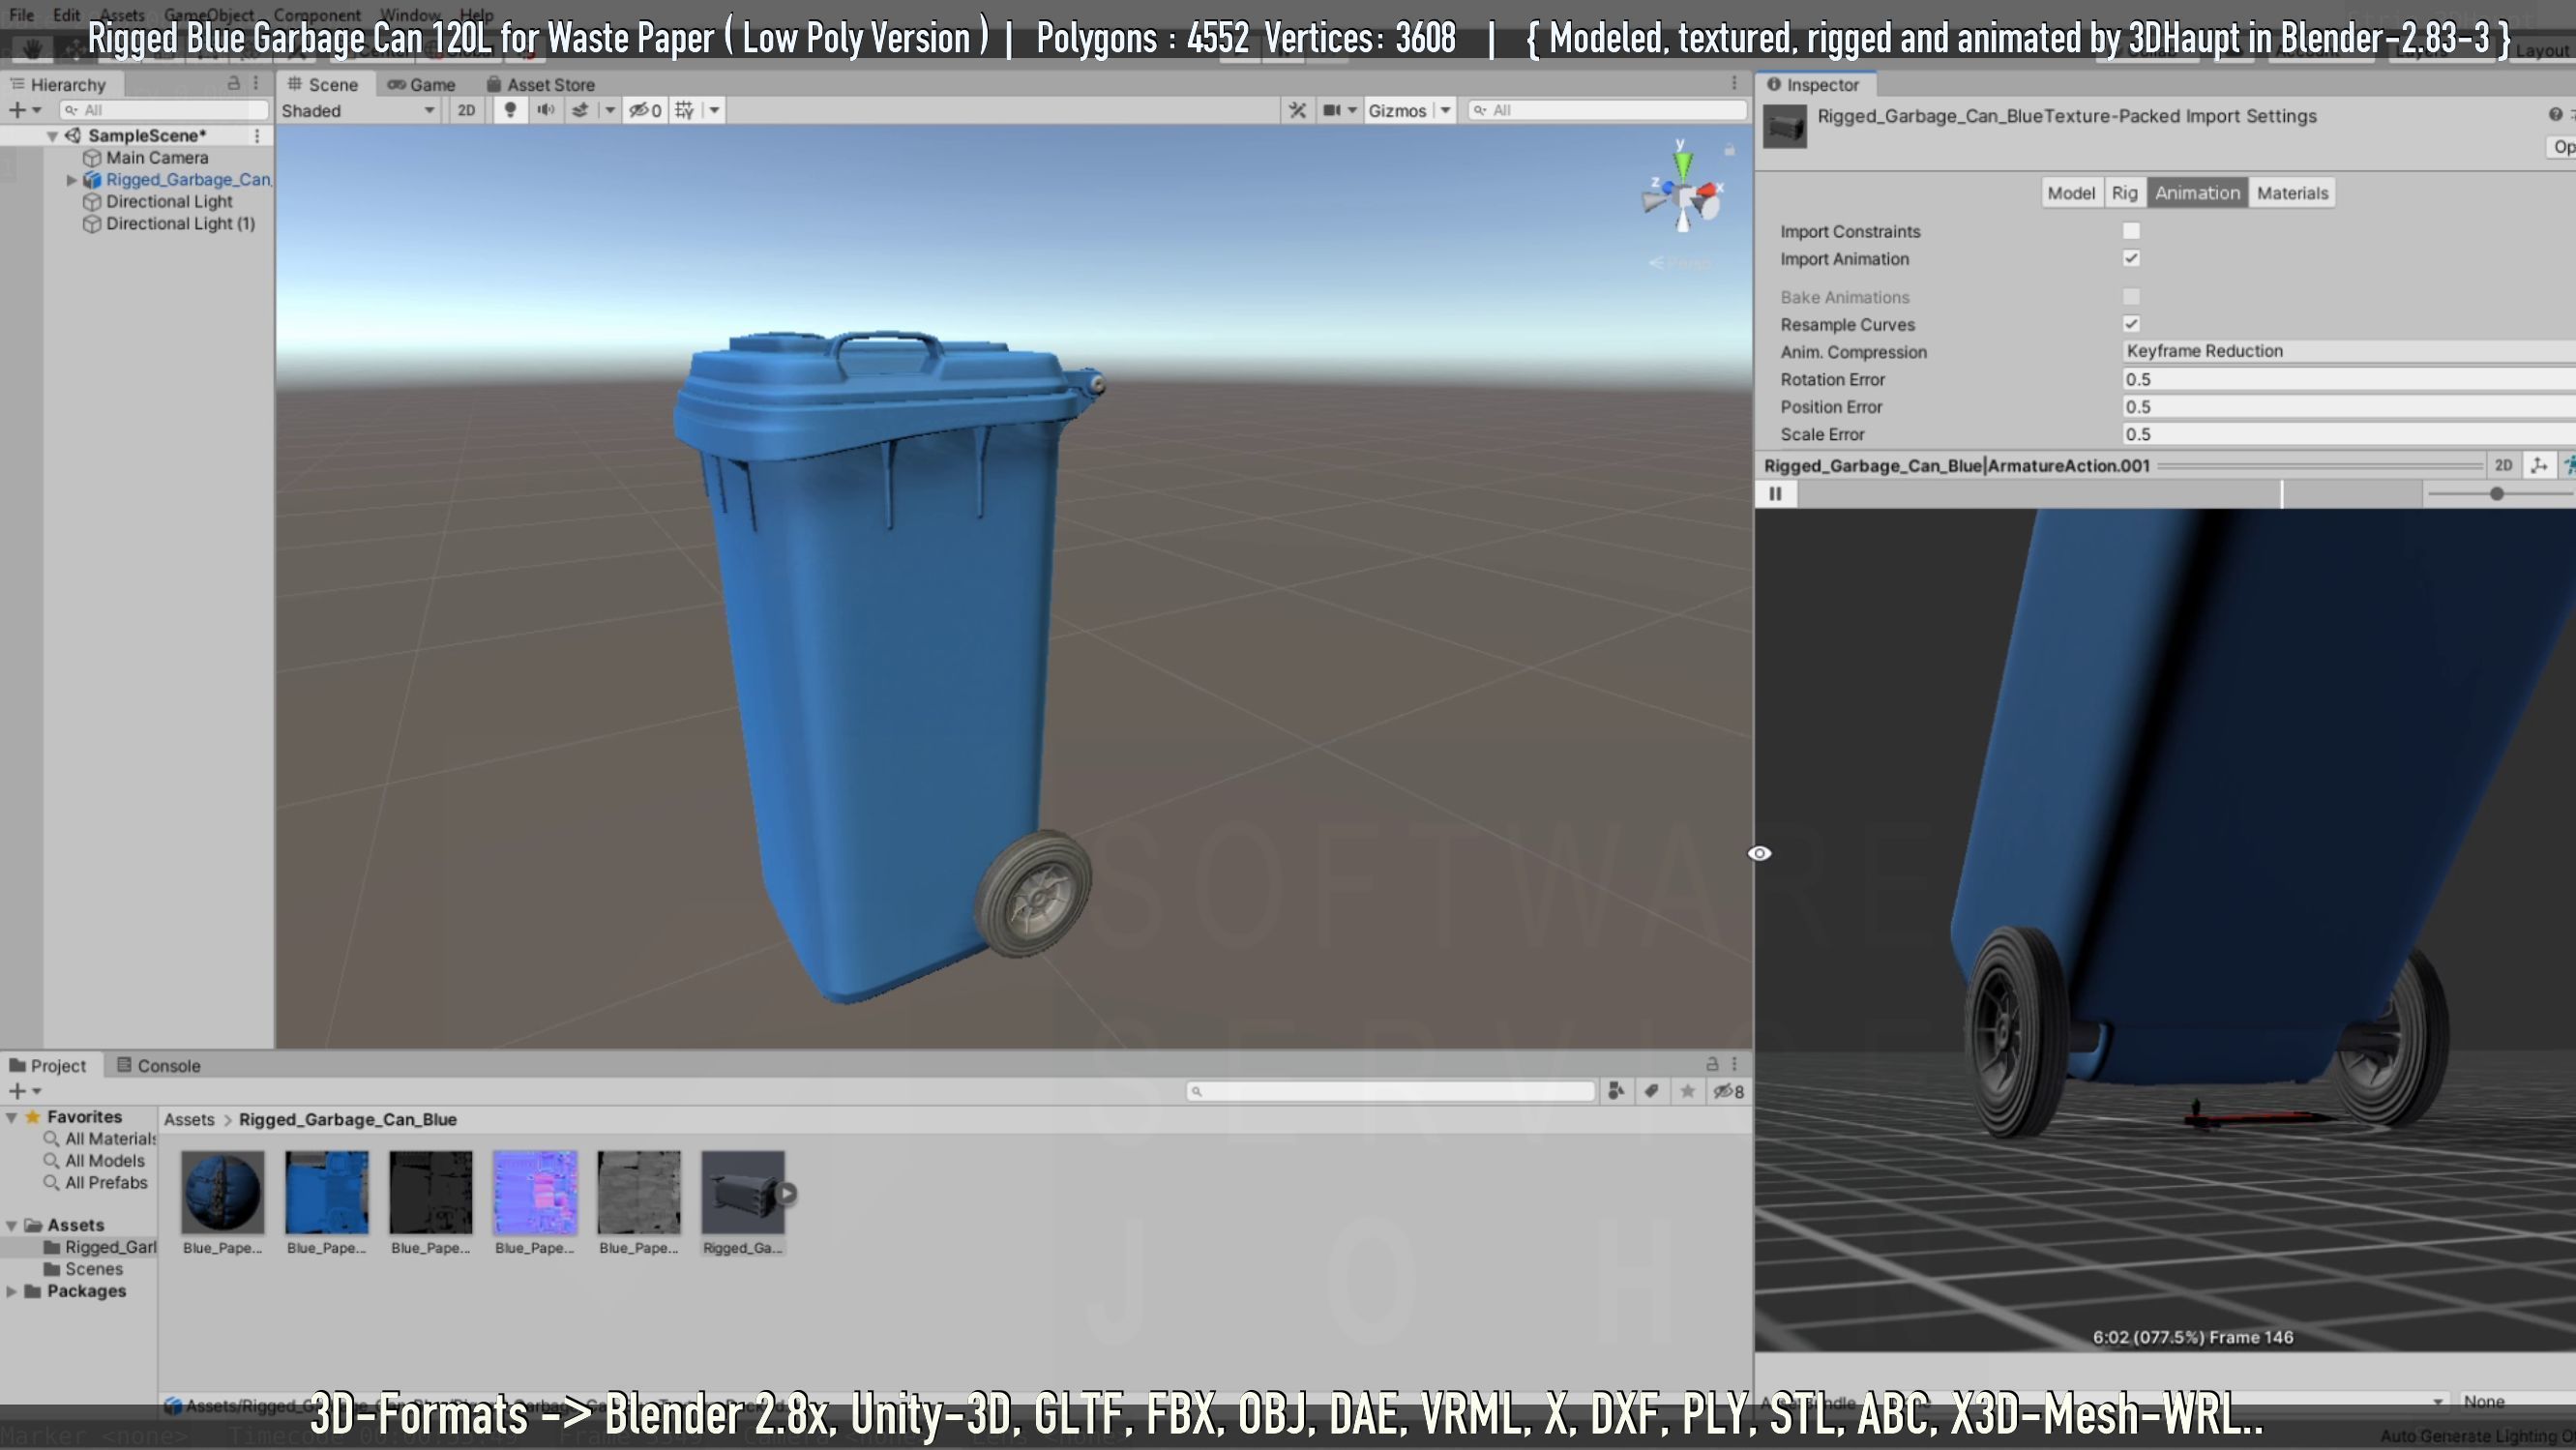
Task: Click the Scene view search field
Action: [1606, 110]
